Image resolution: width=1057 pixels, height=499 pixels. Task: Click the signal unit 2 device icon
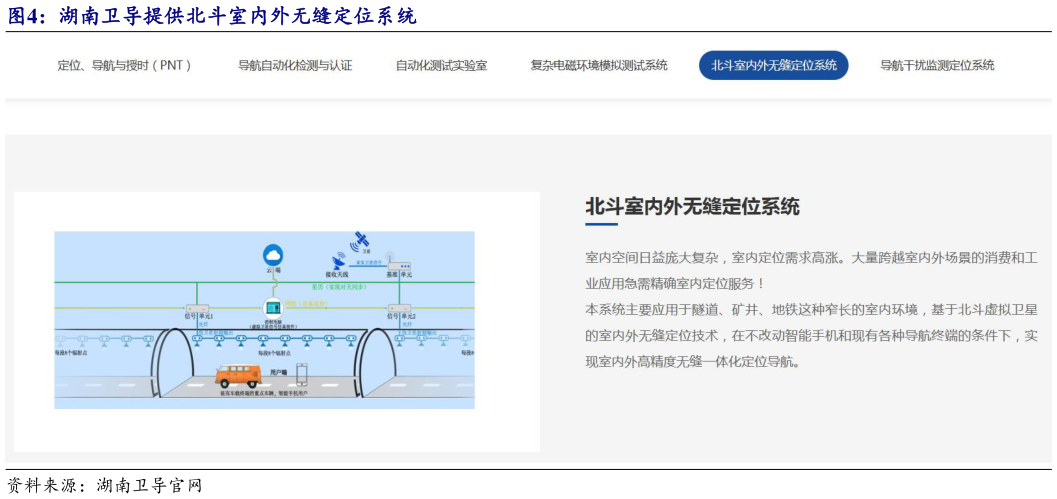pyautogui.click(x=399, y=307)
